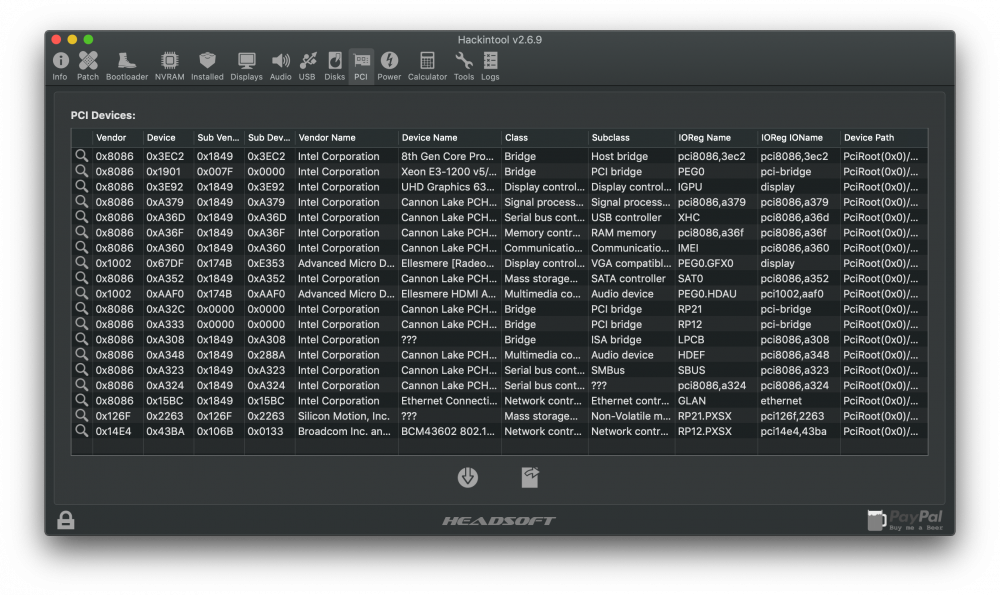Open the Patch toolbar section
This screenshot has height=595, width=1000.
click(88, 66)
